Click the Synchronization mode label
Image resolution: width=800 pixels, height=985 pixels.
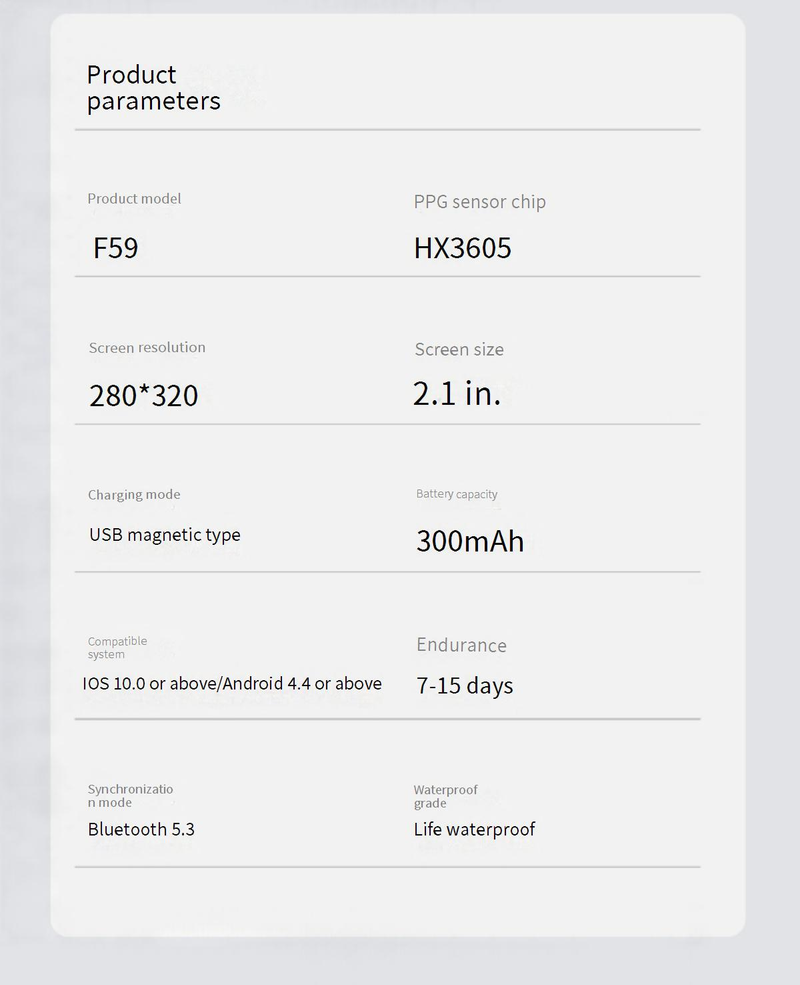(130, 796)
